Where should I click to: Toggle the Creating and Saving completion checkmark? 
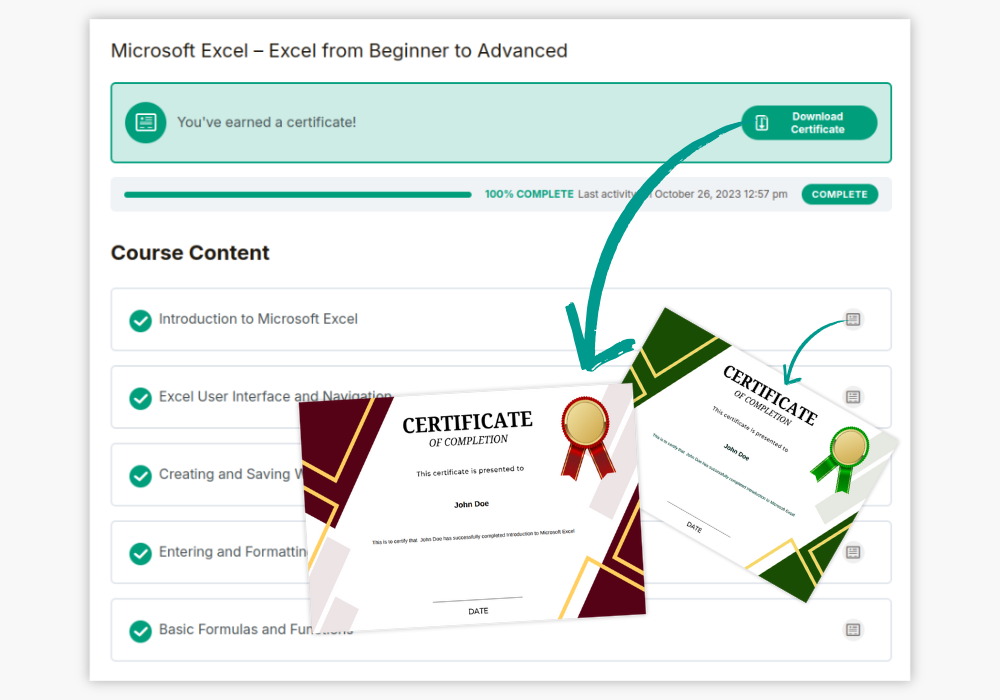141,475
